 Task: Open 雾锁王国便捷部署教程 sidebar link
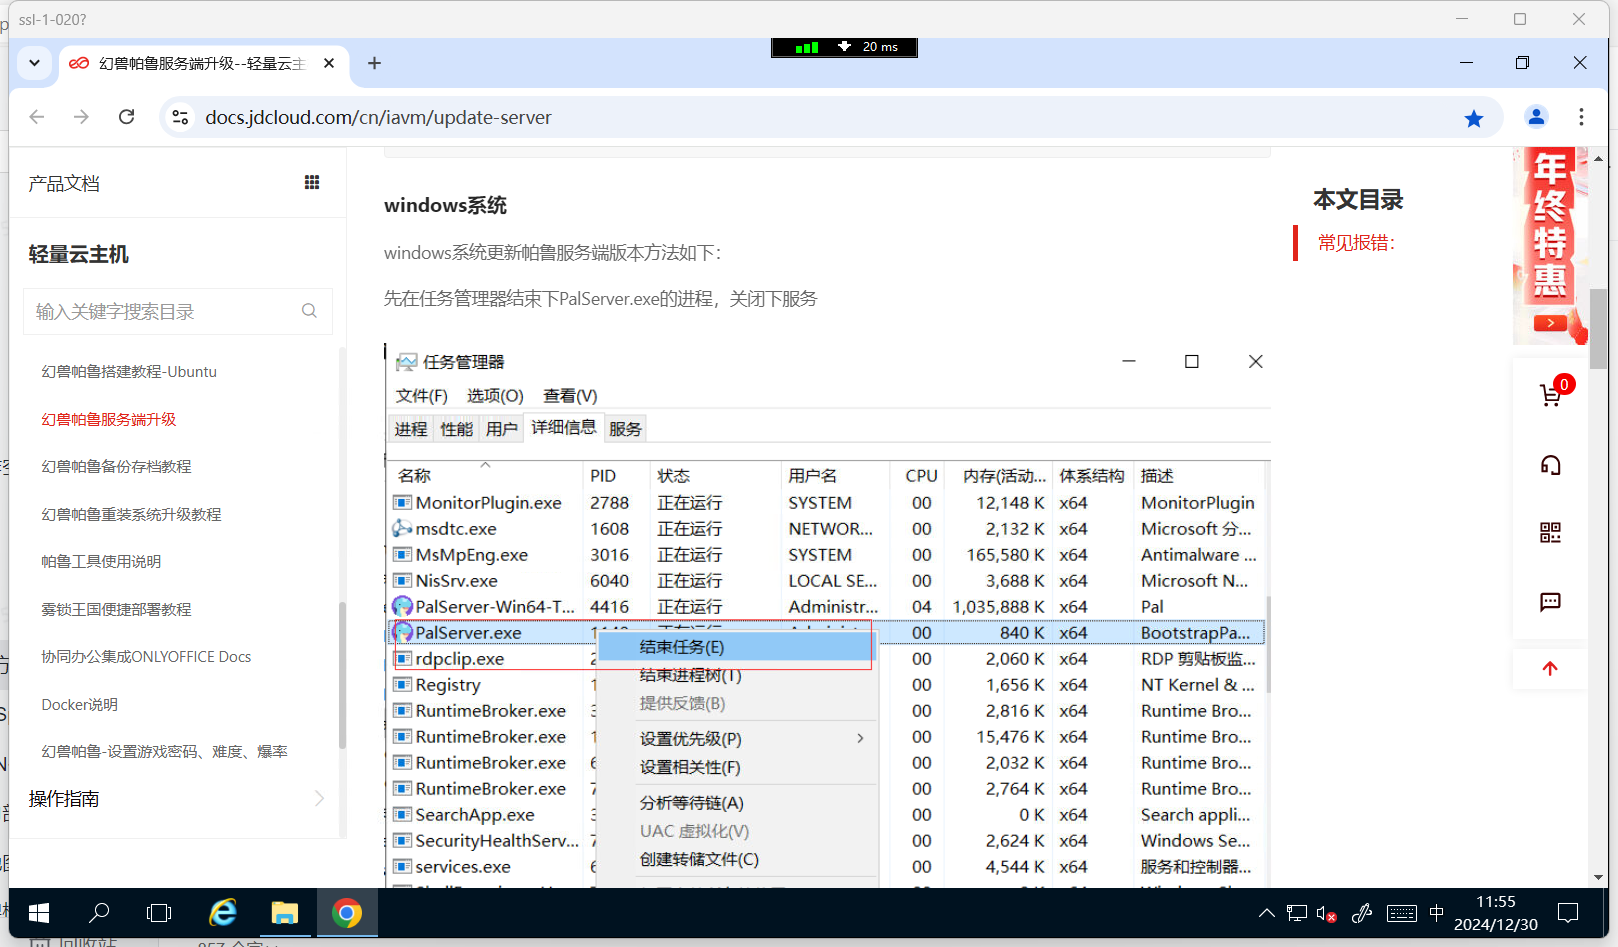pyautogui.click(x=116, y=610)
